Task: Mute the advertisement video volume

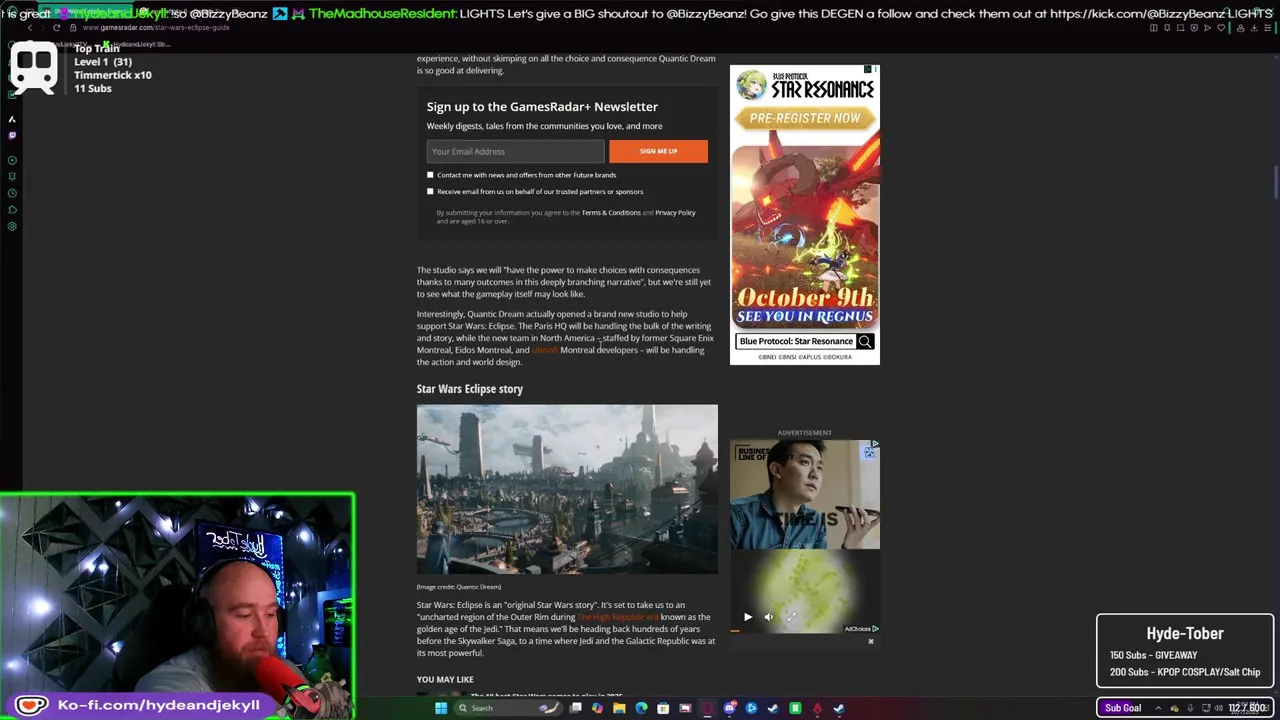Action: click(x=768, y=617)
